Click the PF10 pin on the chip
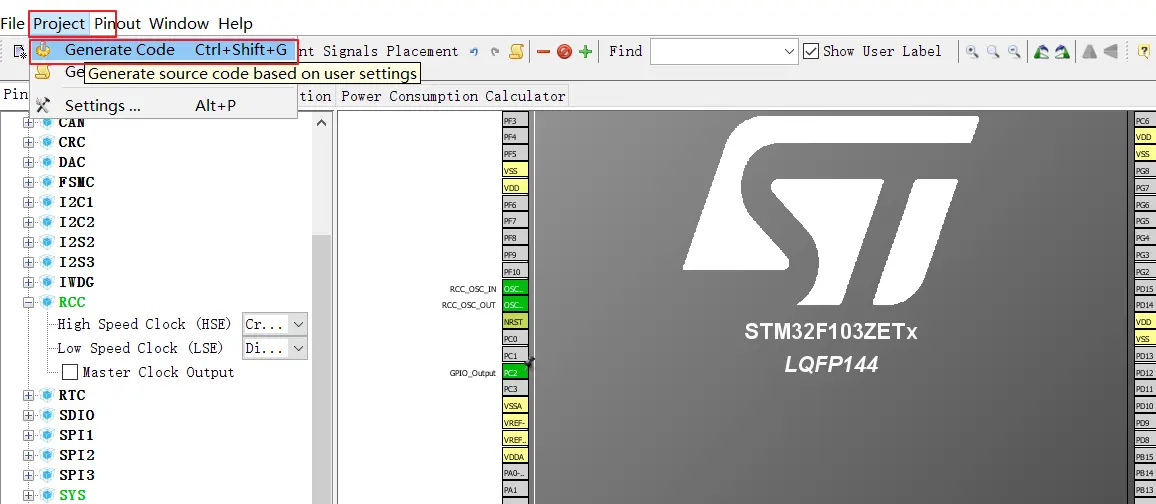The image size is (1156, 504). (x=515, y=271)
